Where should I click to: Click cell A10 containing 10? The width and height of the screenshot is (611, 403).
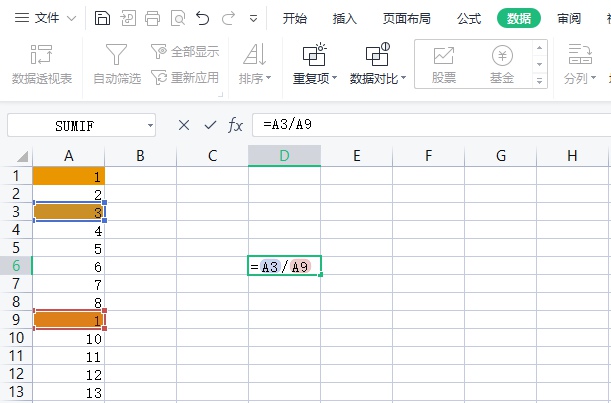tap(69, 338)
